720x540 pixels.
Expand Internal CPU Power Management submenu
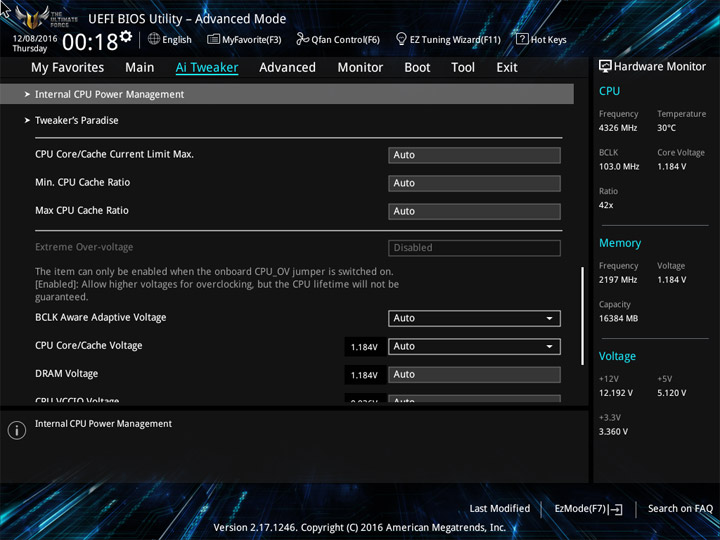pyautogui.click(x=287, y=94)
